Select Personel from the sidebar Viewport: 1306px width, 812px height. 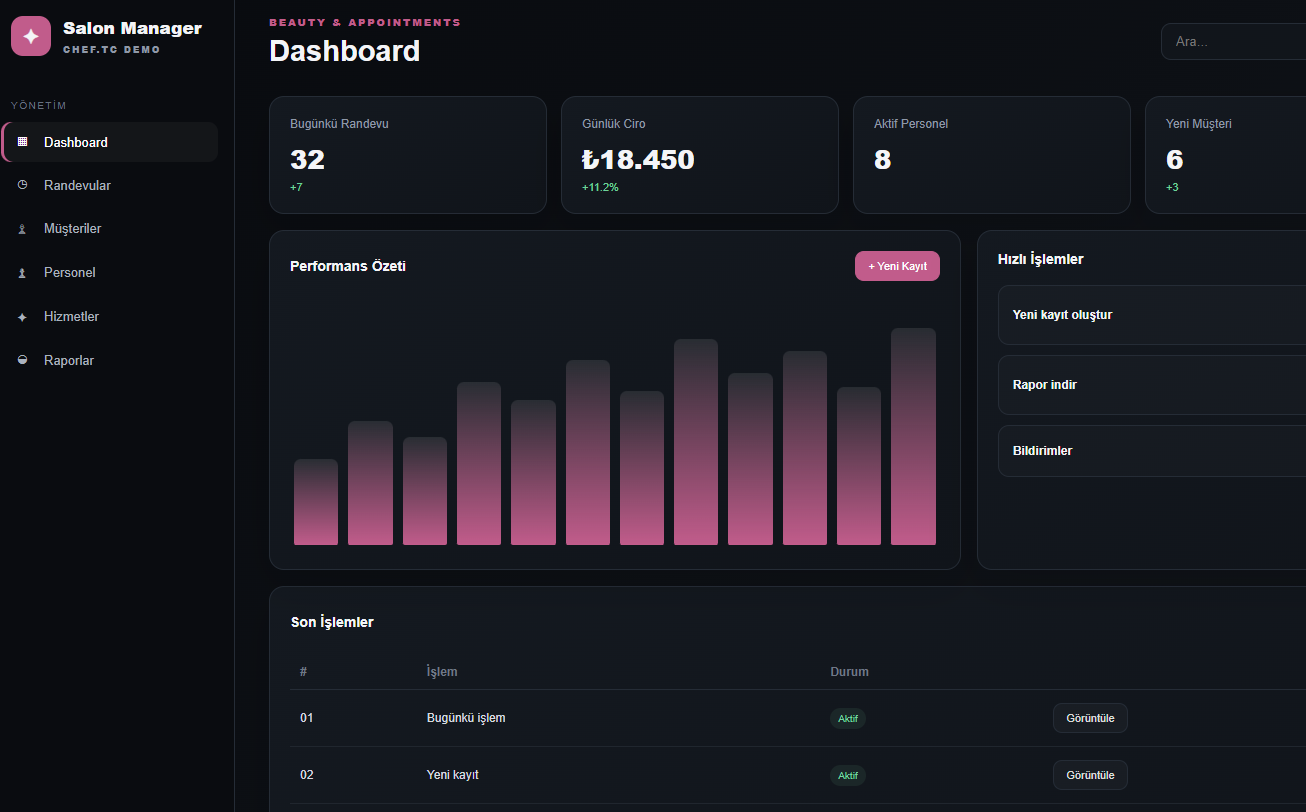tap(110, 273)
